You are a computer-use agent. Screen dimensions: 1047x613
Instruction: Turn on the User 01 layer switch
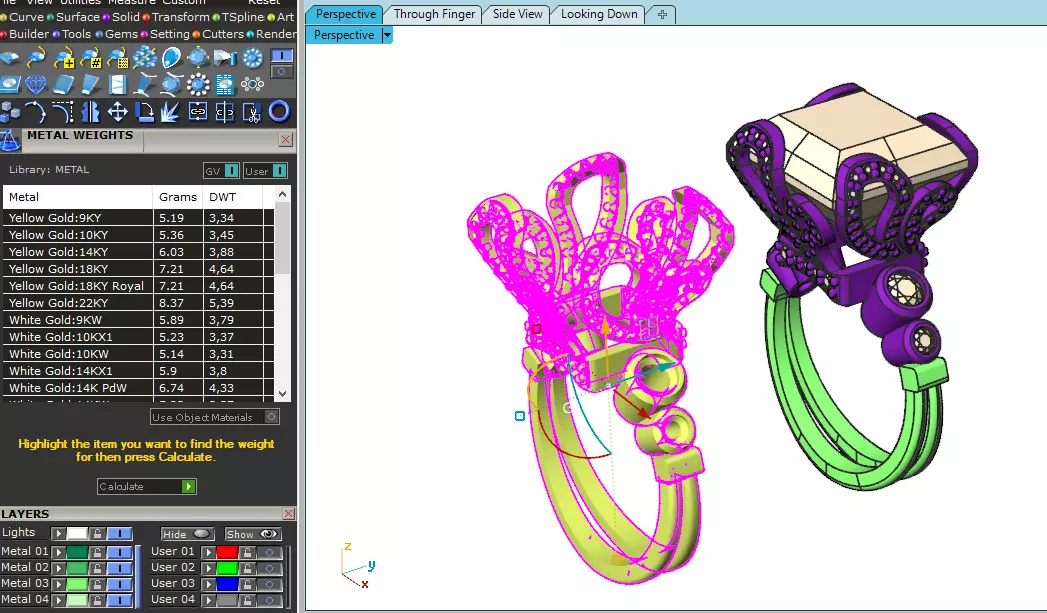point(270,552)
